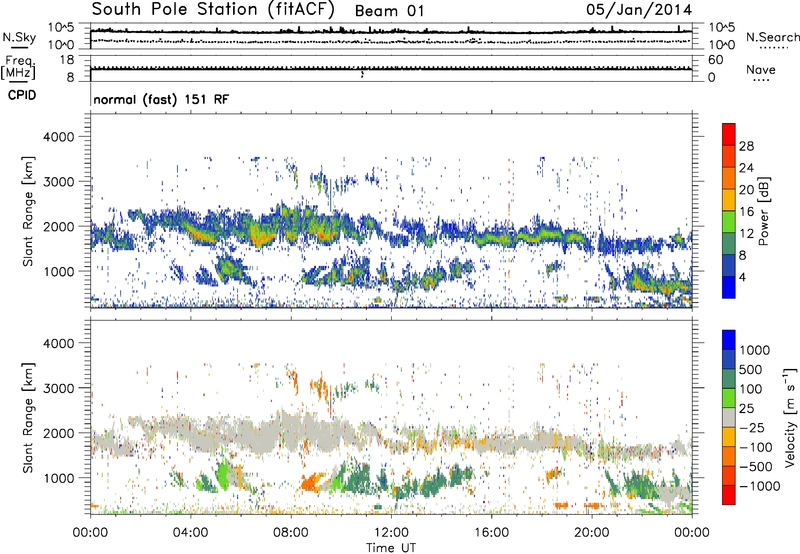Image resolution: width=800 pixels, height=554 pixels.
Task: Click the 'CPID' label
Action: coord(22,95)
